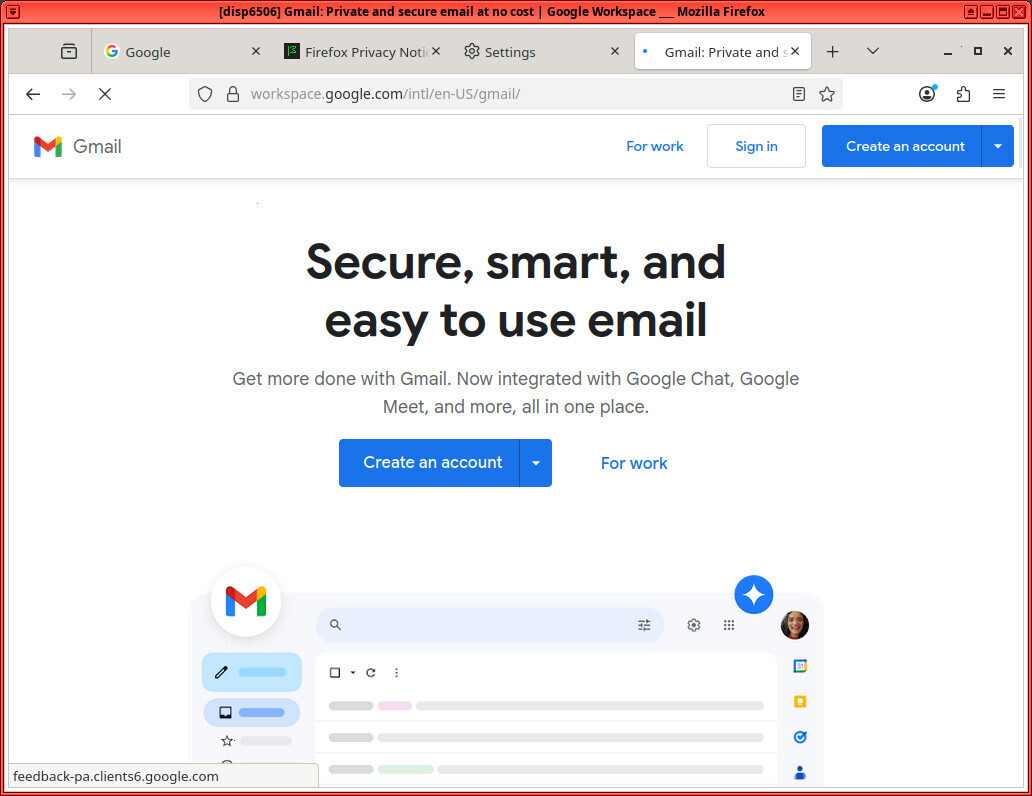Image resolution: width=1032 pixels, height=796 pixels.
Task: Open the List all tabs chevron
Action: (872, 52)
